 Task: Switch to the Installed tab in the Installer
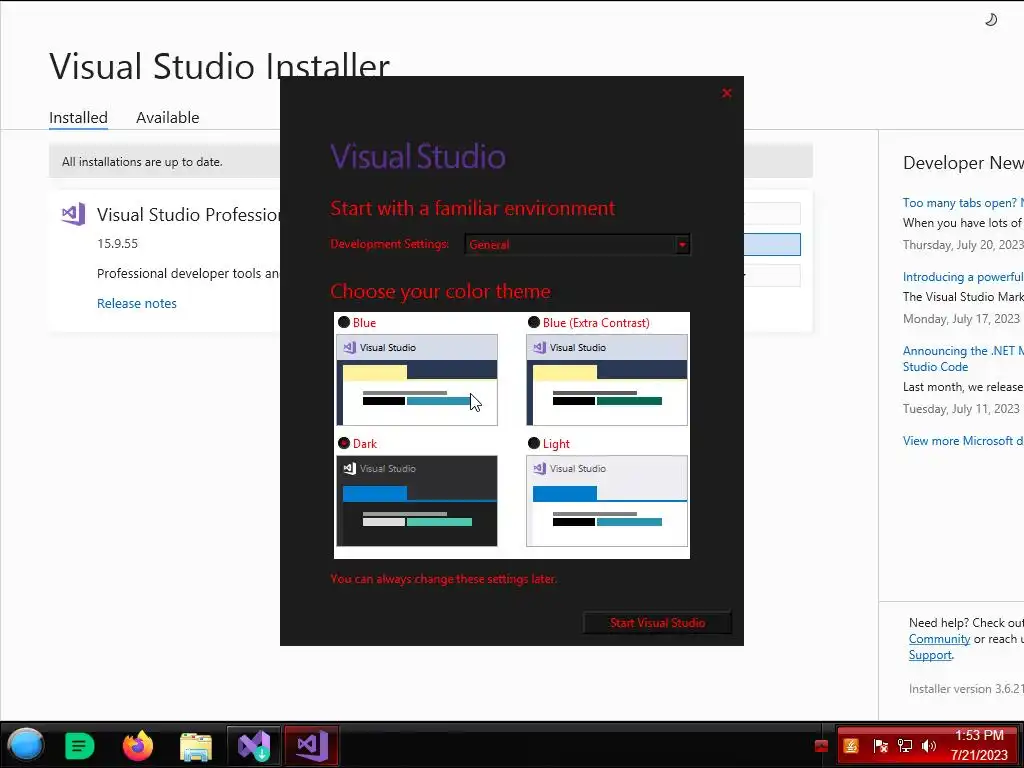78,118
